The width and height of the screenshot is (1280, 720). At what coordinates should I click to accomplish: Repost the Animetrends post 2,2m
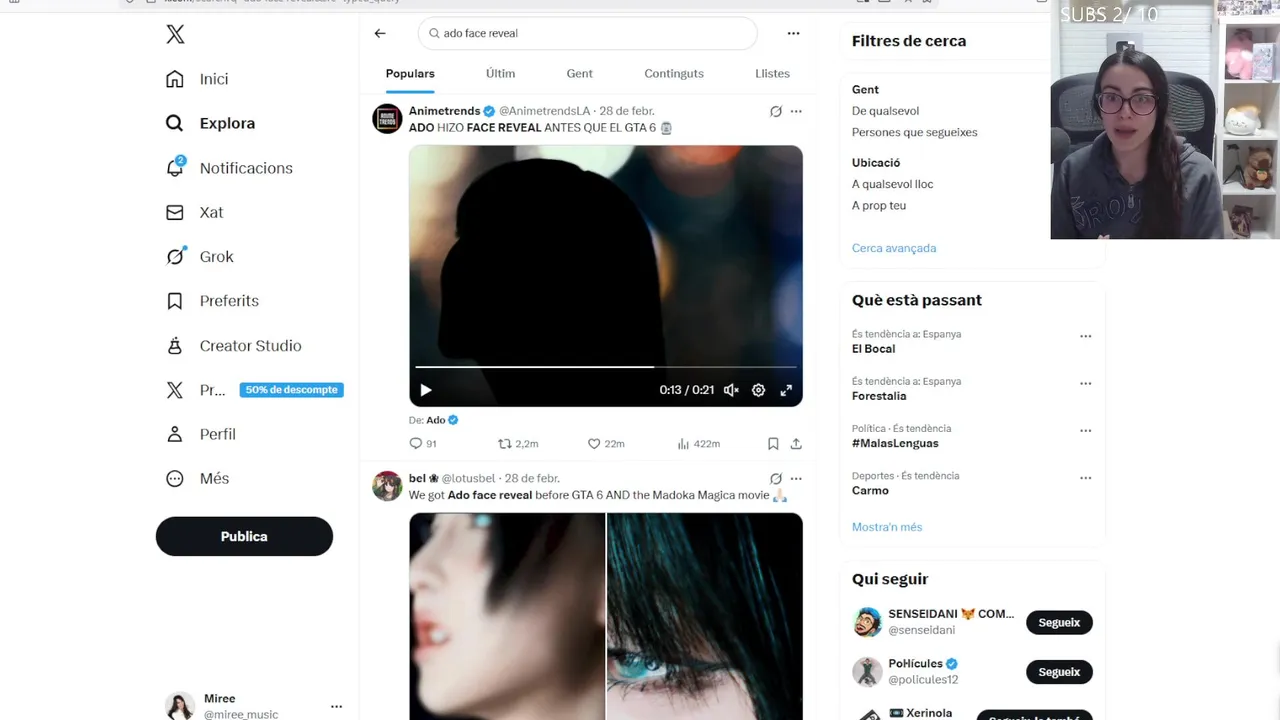[x=518, y=444]
